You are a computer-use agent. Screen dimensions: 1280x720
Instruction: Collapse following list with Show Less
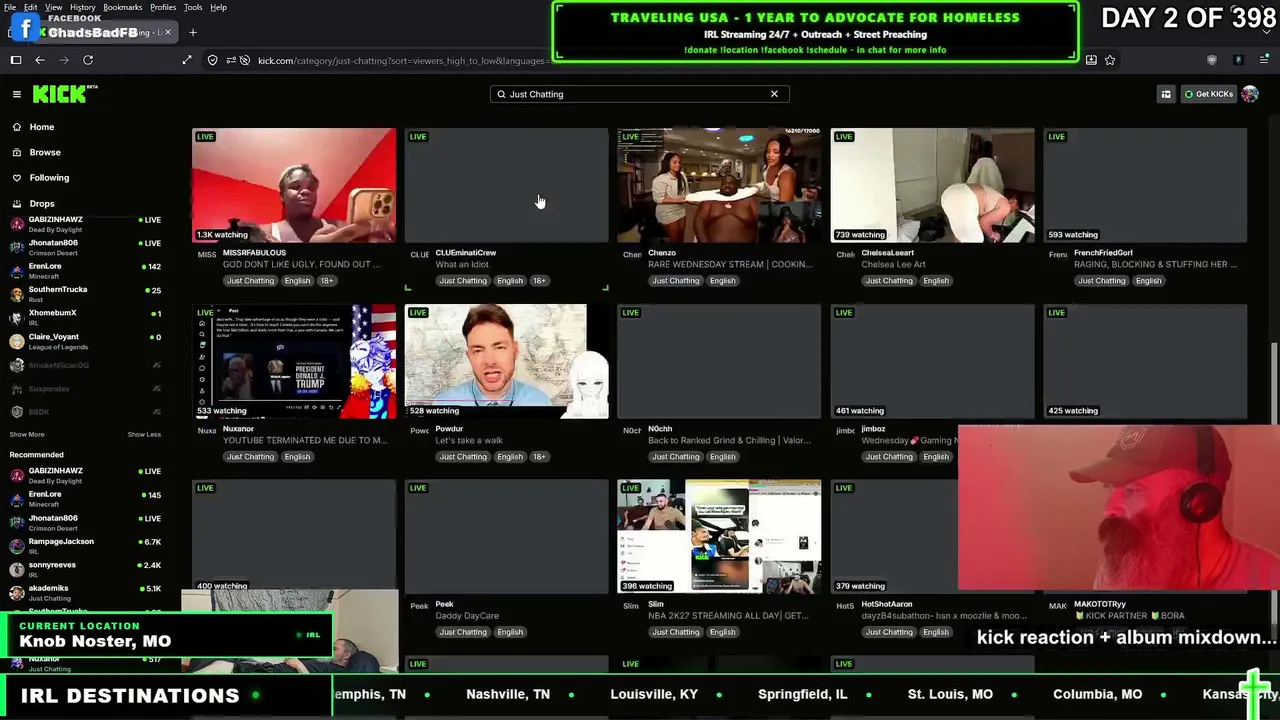(144, 434)
